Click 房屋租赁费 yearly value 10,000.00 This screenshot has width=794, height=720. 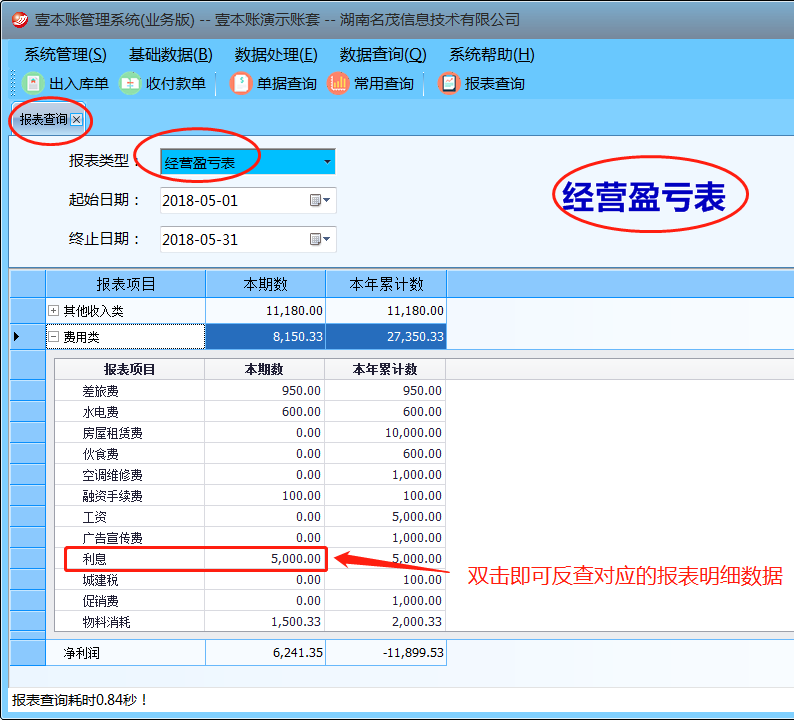pyautogui.click(x=413, y=433)
